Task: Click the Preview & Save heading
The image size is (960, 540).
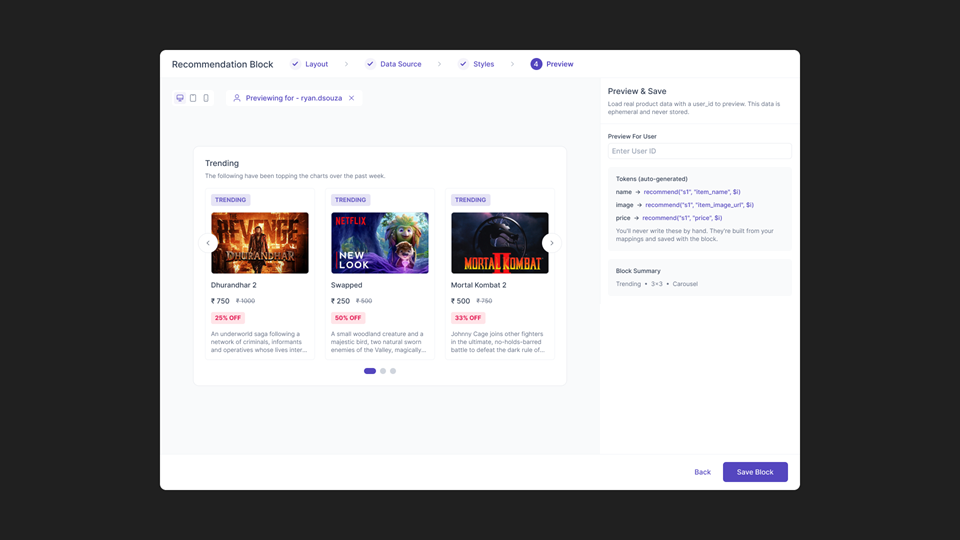Action: (x=637, y=91)
